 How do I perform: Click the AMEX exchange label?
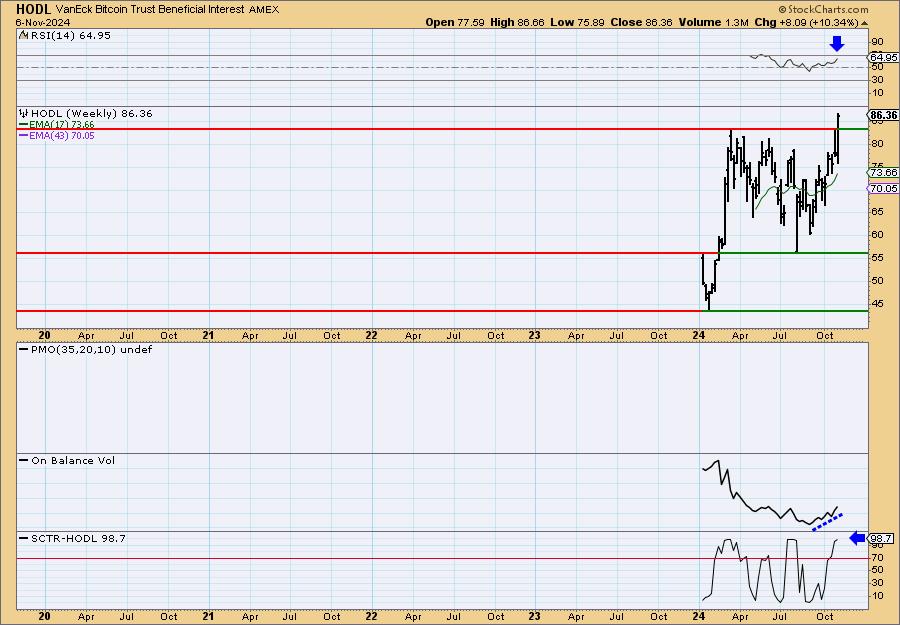click(265, 10)
